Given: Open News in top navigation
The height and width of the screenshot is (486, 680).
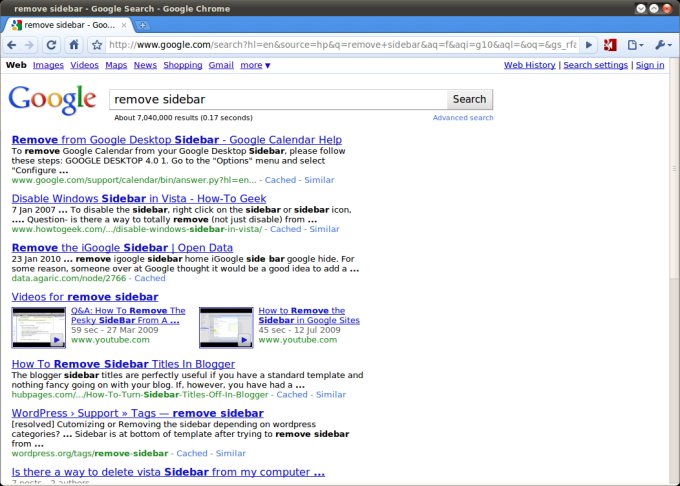Looking at the screenshot, I should (x=145, y=65).
